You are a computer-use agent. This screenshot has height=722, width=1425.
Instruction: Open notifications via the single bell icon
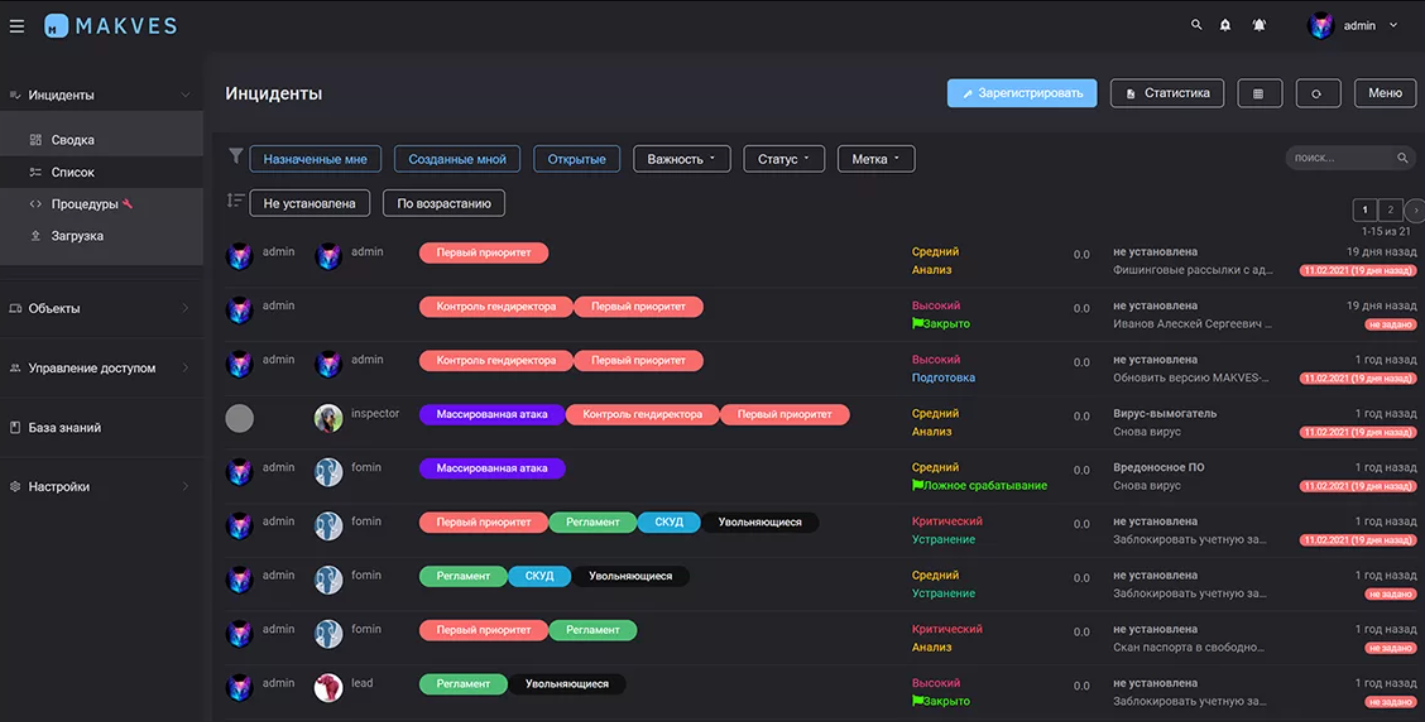pyautogui.click(x=1225, y=25)
